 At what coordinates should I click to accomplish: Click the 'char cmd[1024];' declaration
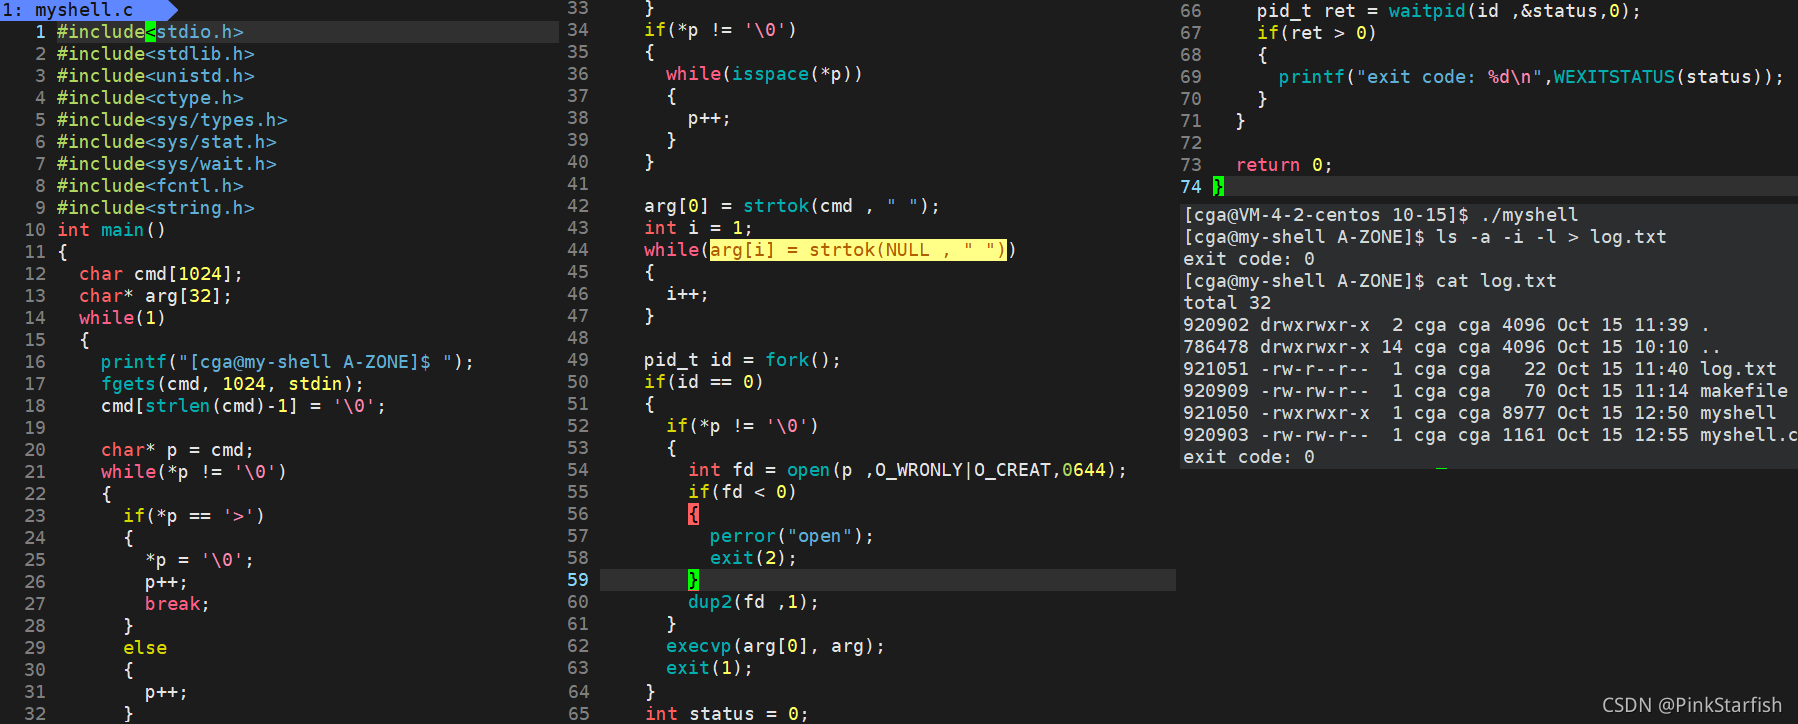point(161,274)
